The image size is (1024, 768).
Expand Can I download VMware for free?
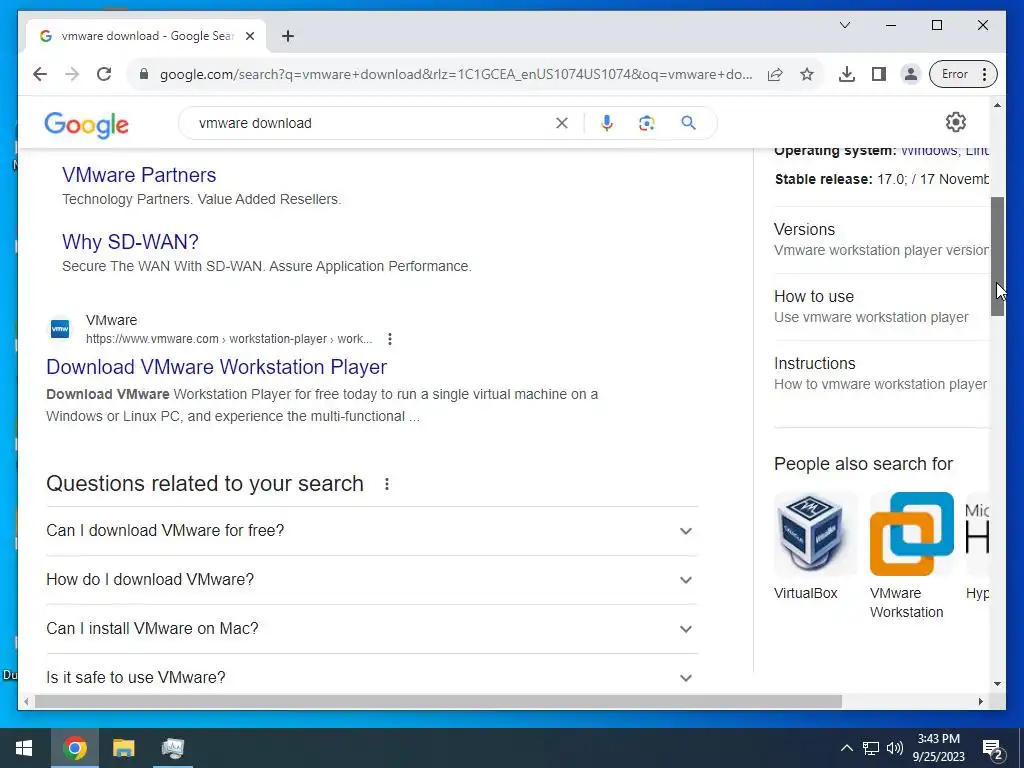tap(372, 531)
